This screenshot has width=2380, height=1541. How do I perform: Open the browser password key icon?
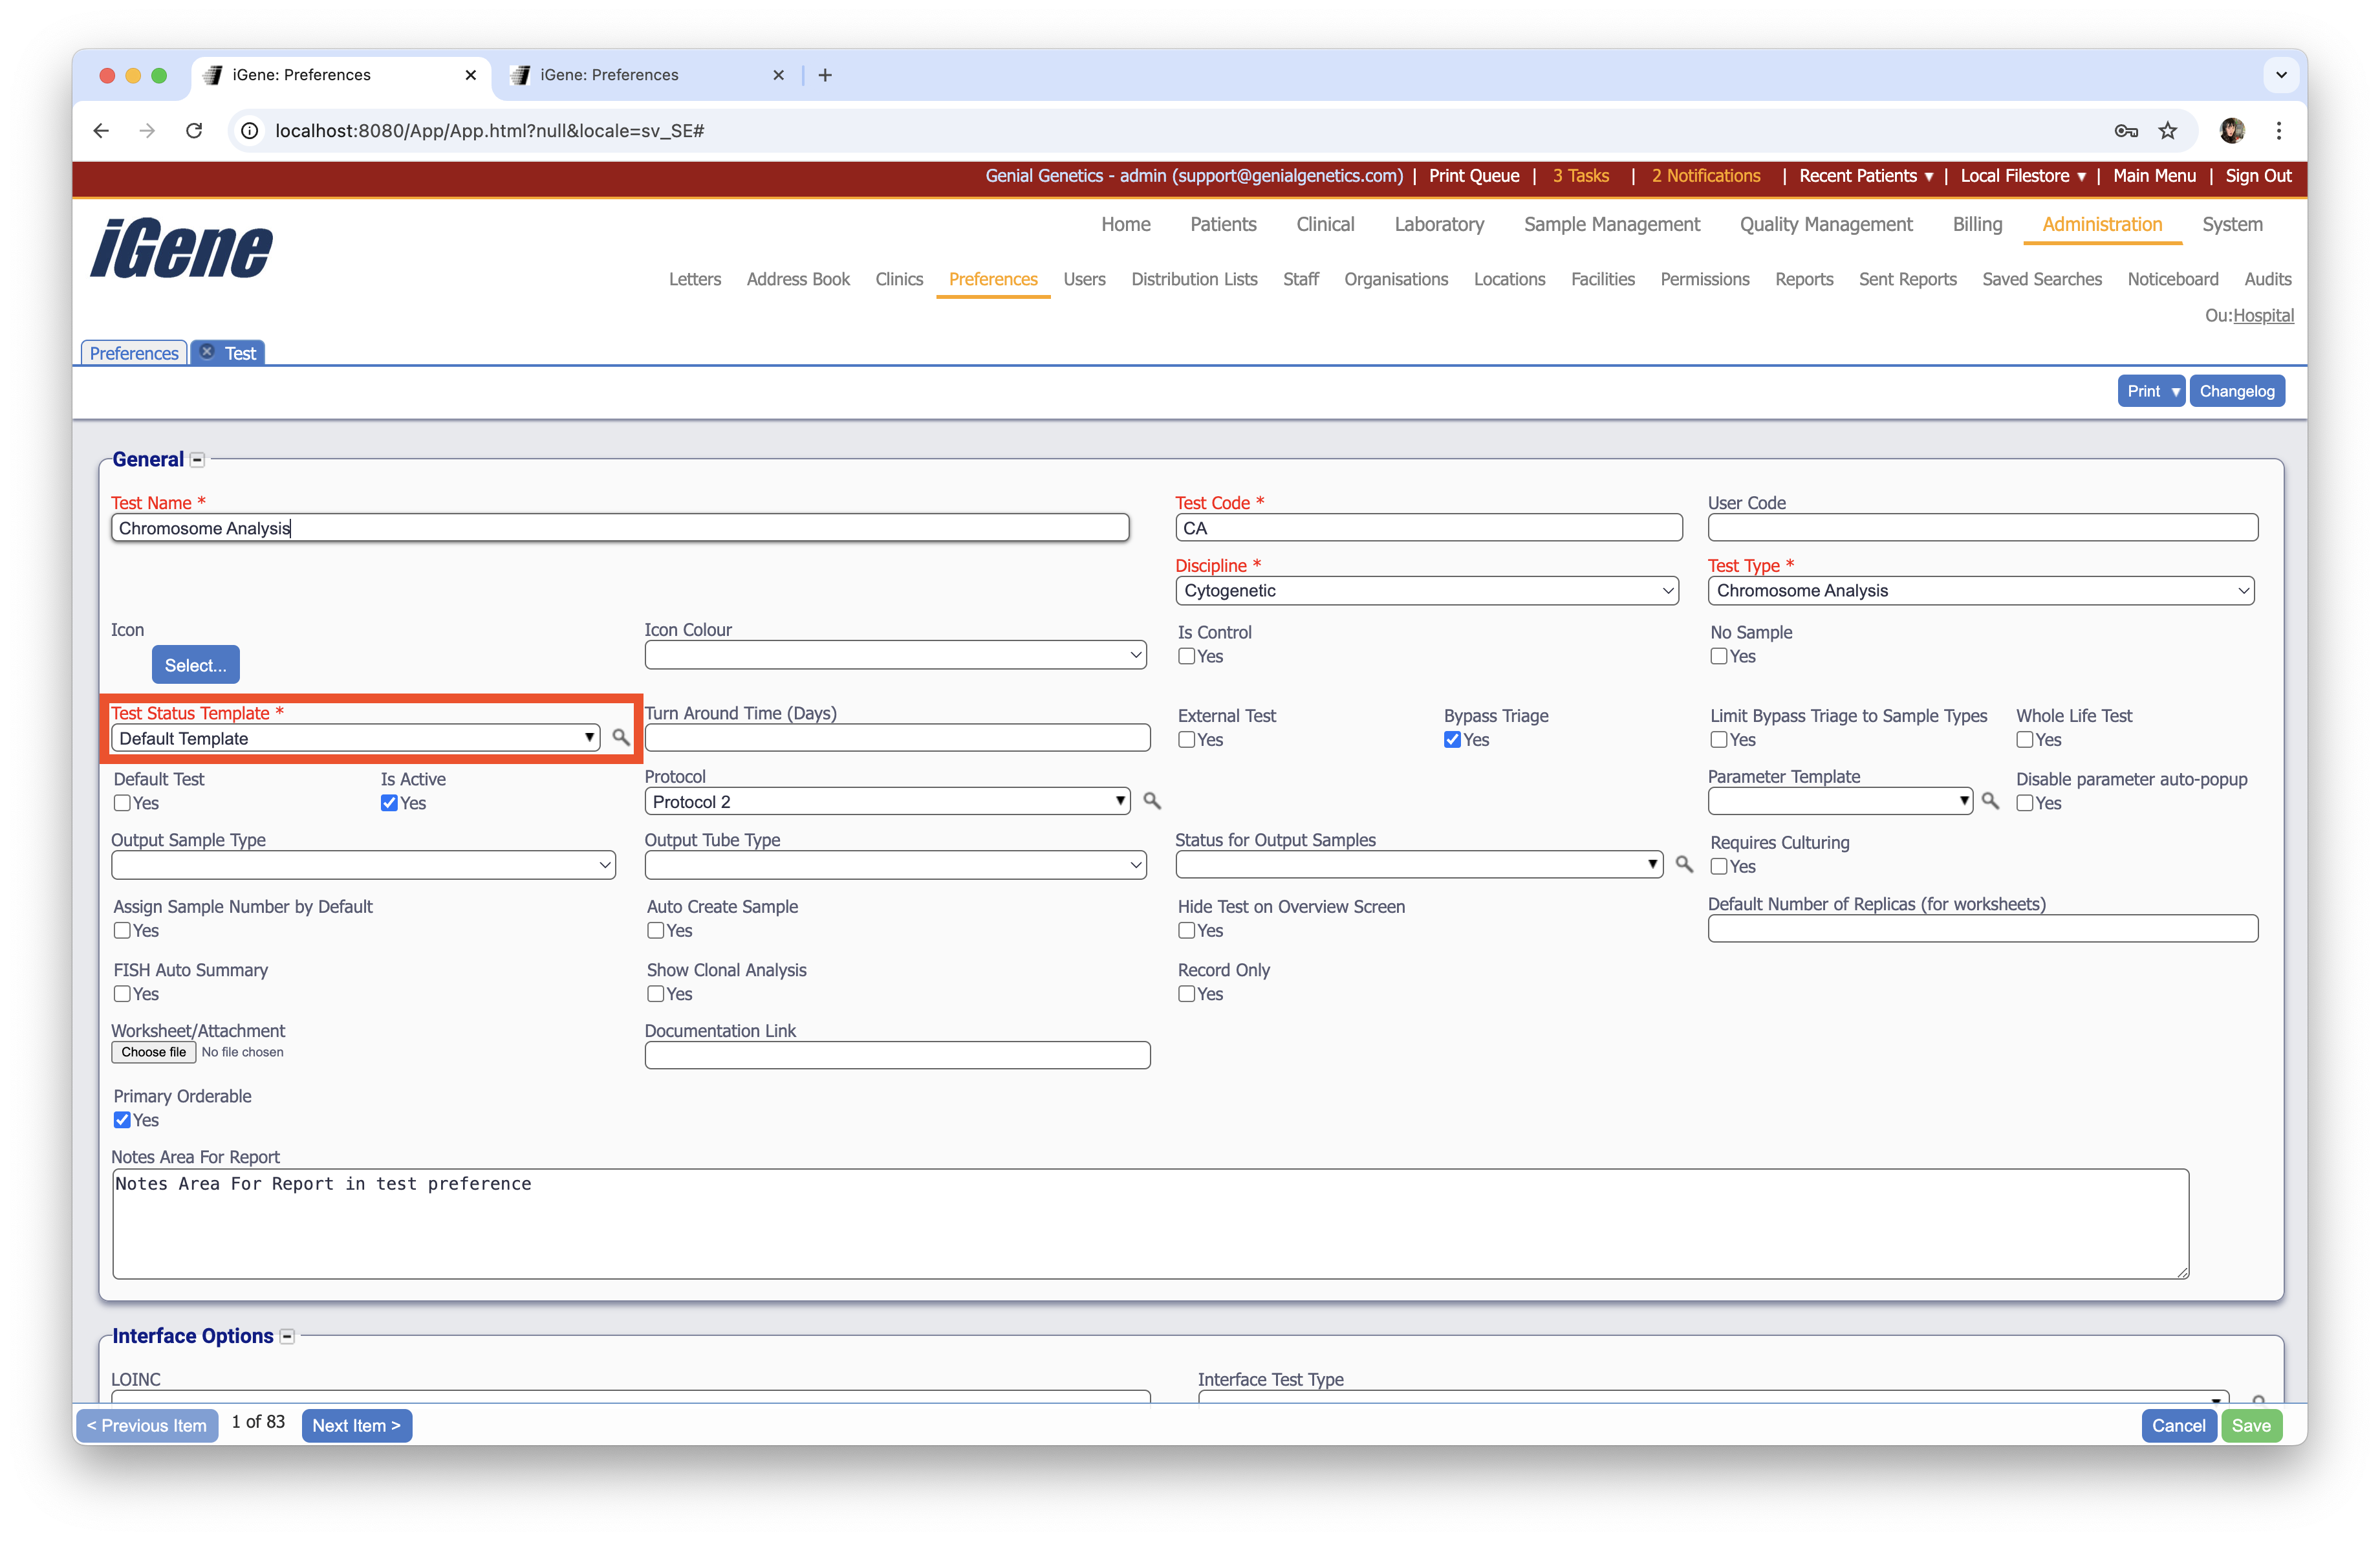(2126, 131)
